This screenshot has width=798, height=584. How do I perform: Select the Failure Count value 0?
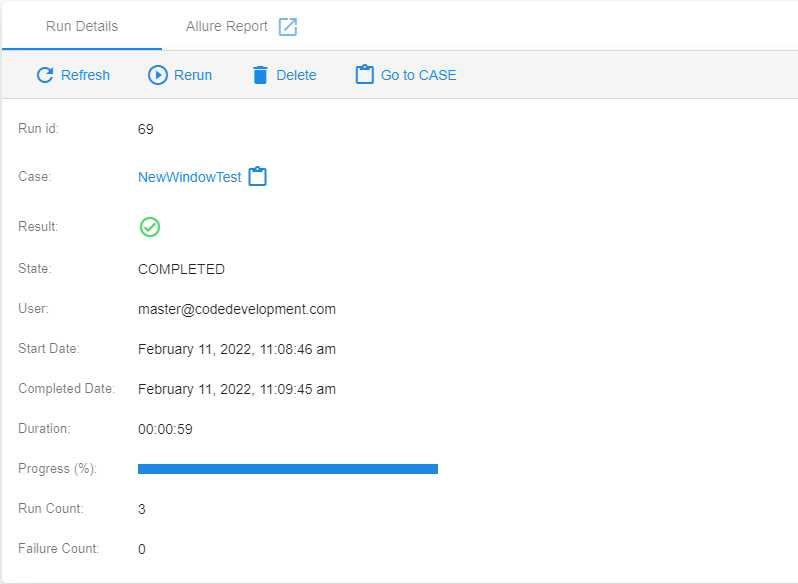(142, 549)
